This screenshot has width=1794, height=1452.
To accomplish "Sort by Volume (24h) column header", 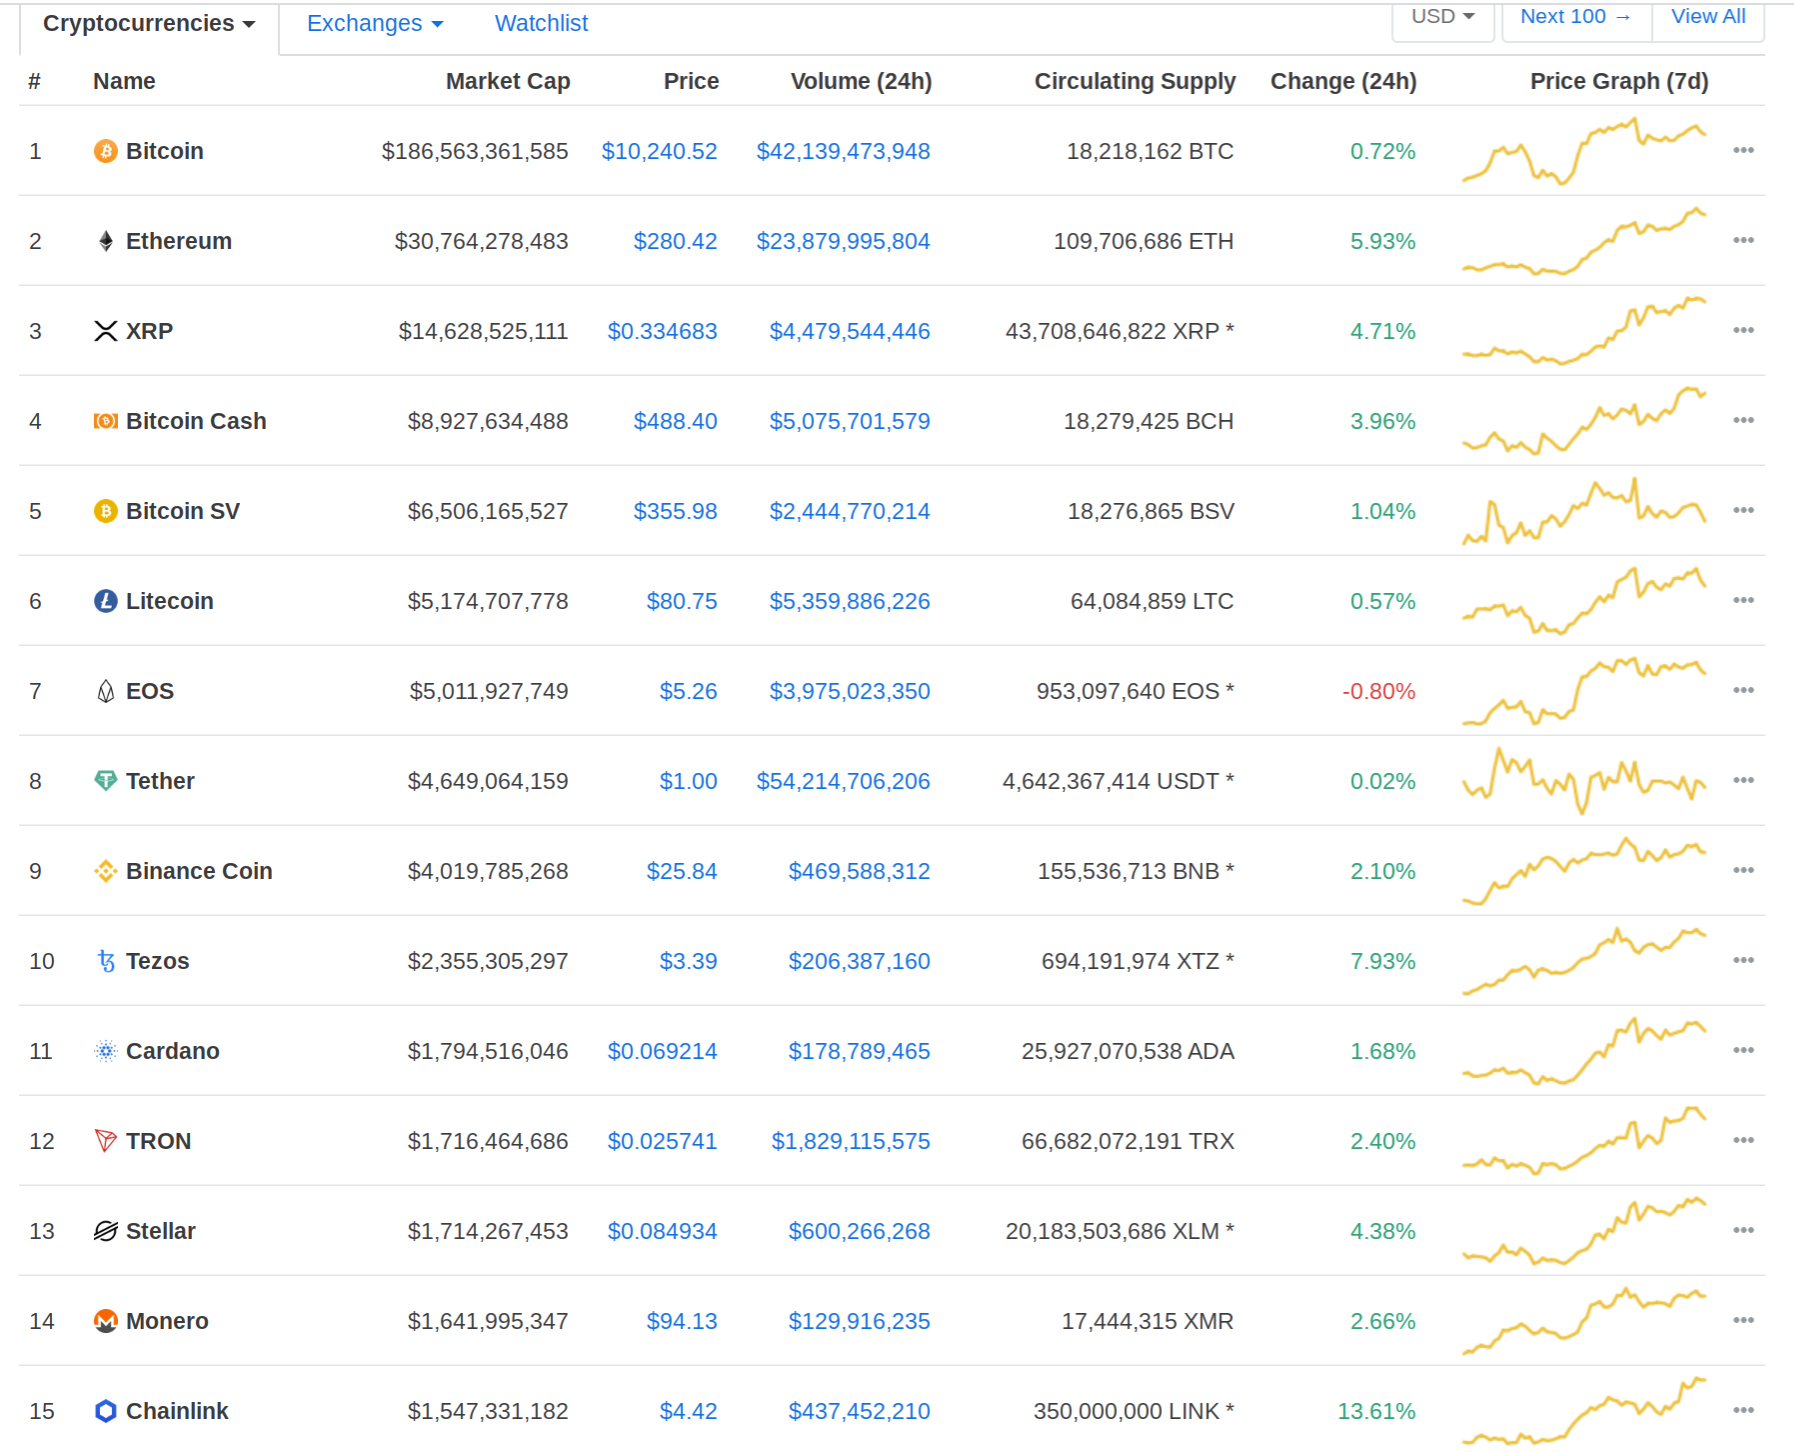I will point(861,81).
